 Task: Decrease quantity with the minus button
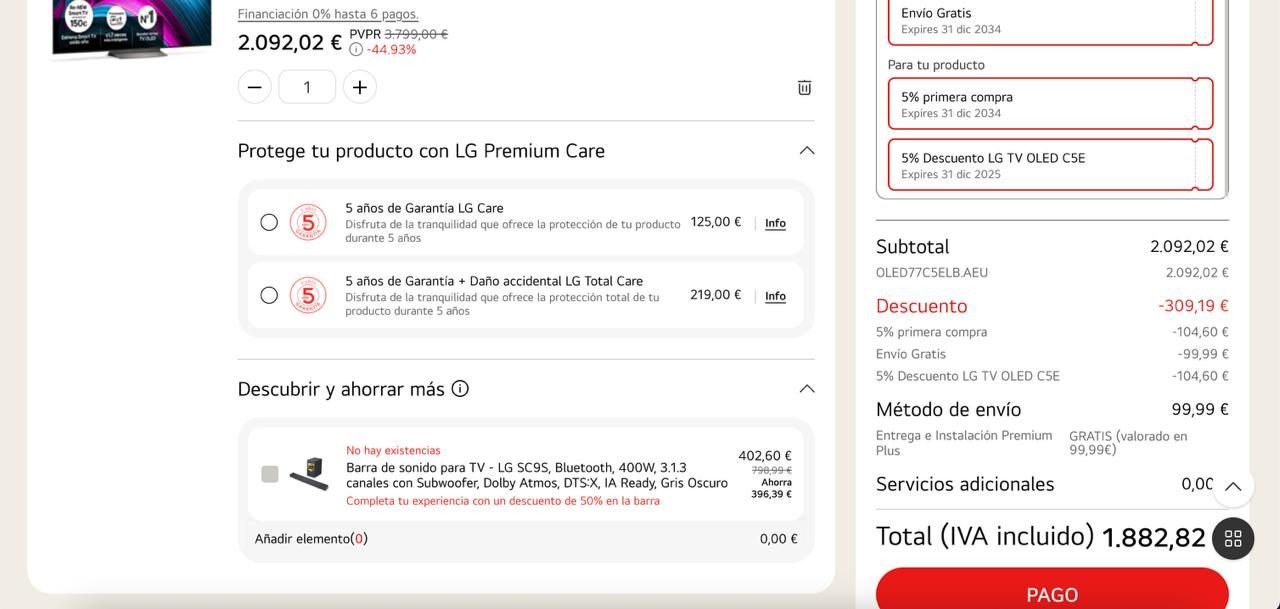click(x=255, y=87)
